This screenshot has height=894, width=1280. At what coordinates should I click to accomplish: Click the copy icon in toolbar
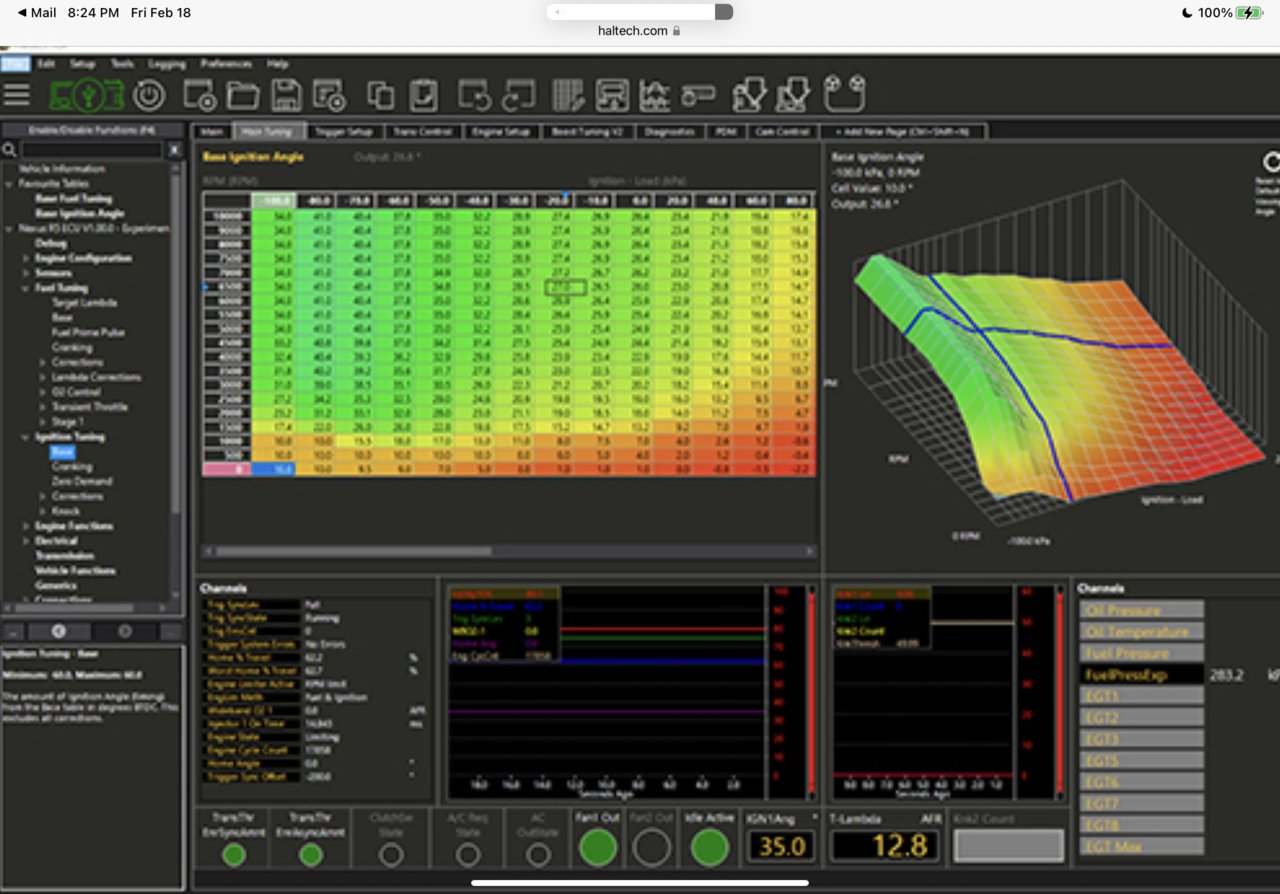[x=380, y=95]
